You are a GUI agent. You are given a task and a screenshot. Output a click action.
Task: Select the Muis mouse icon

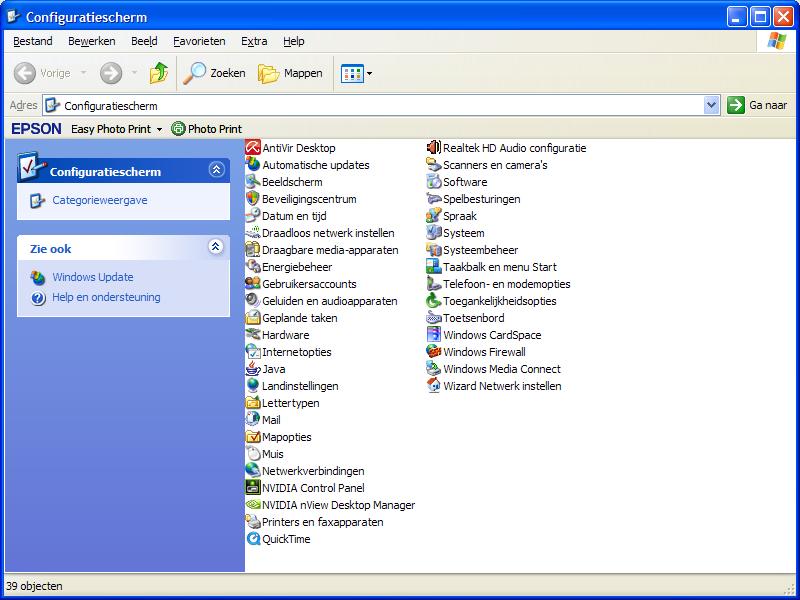[x=253, y=454]
